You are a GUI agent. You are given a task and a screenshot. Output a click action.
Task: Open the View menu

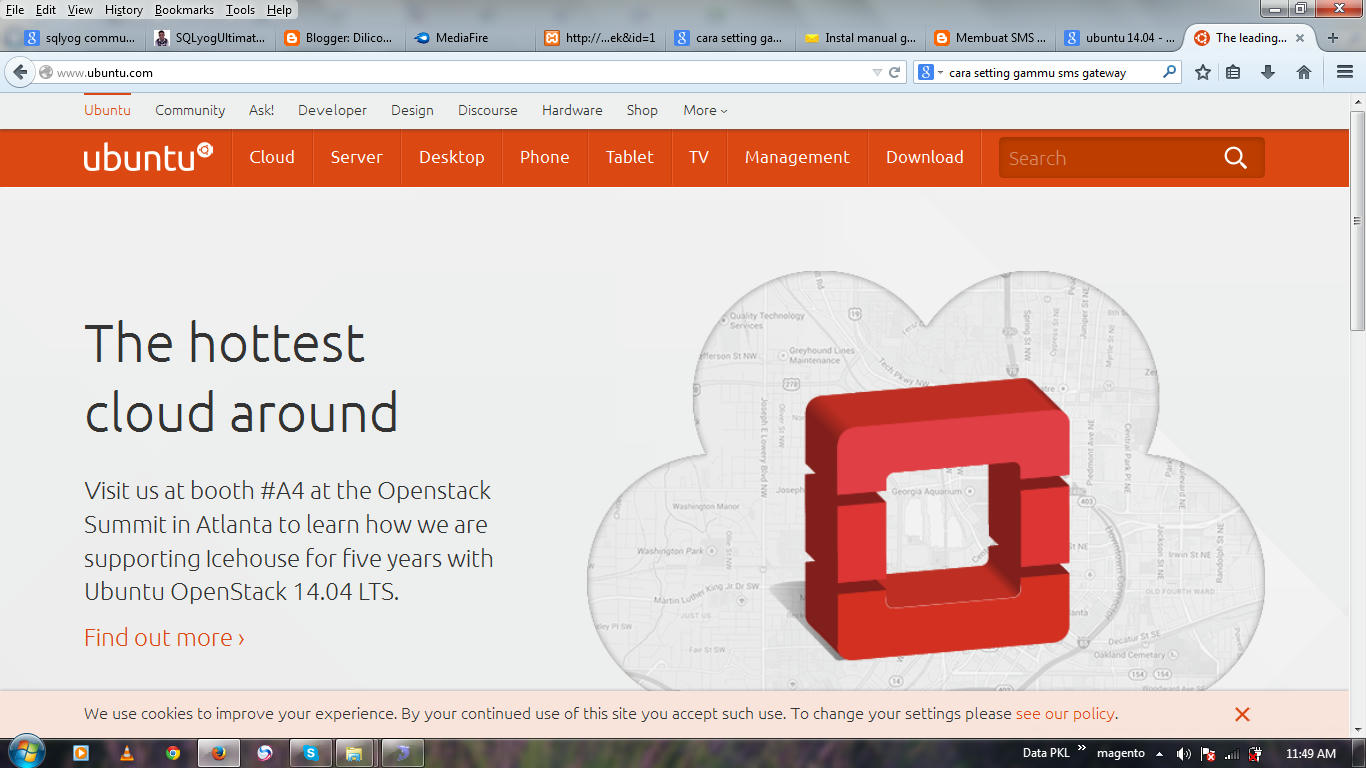(x=80, y=10)
